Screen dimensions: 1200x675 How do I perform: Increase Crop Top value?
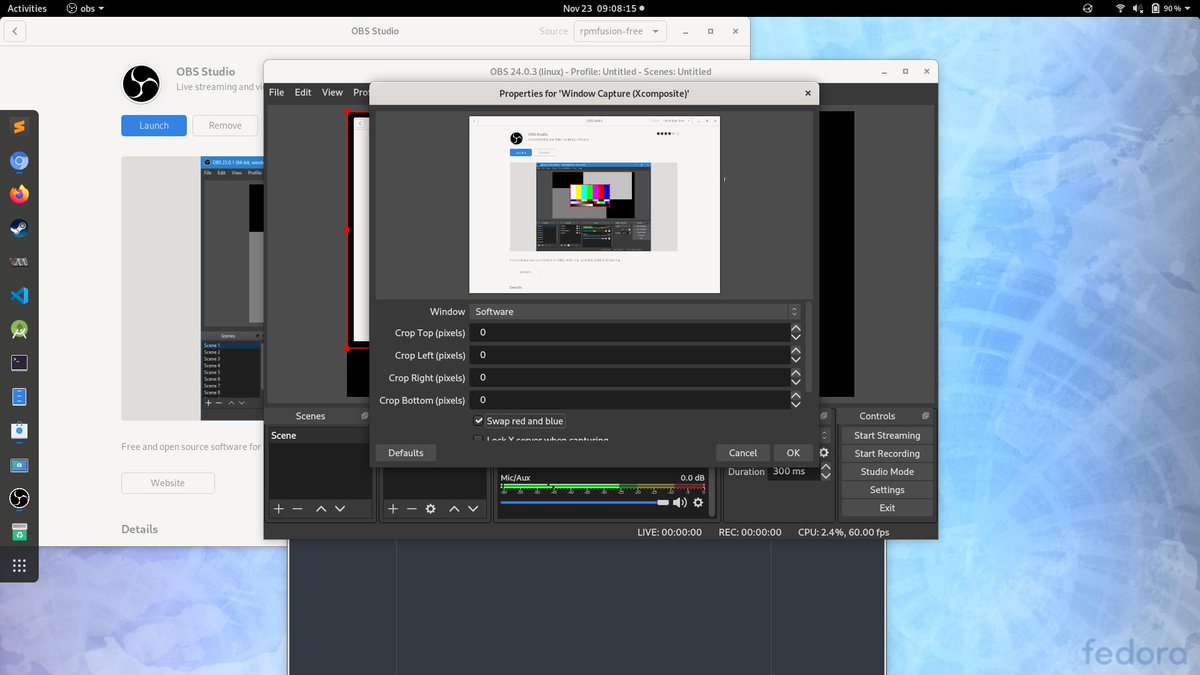(x=796, y=328)
